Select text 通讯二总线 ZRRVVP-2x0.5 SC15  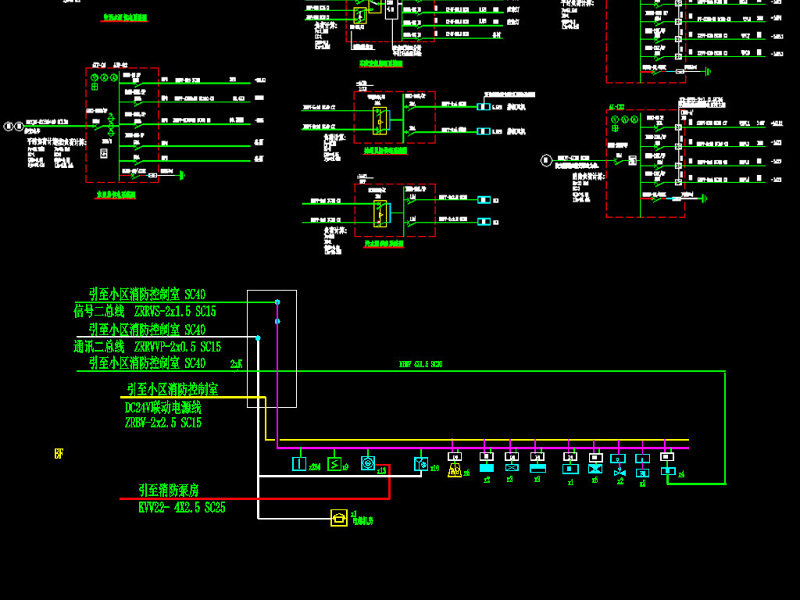pos(147,347)
